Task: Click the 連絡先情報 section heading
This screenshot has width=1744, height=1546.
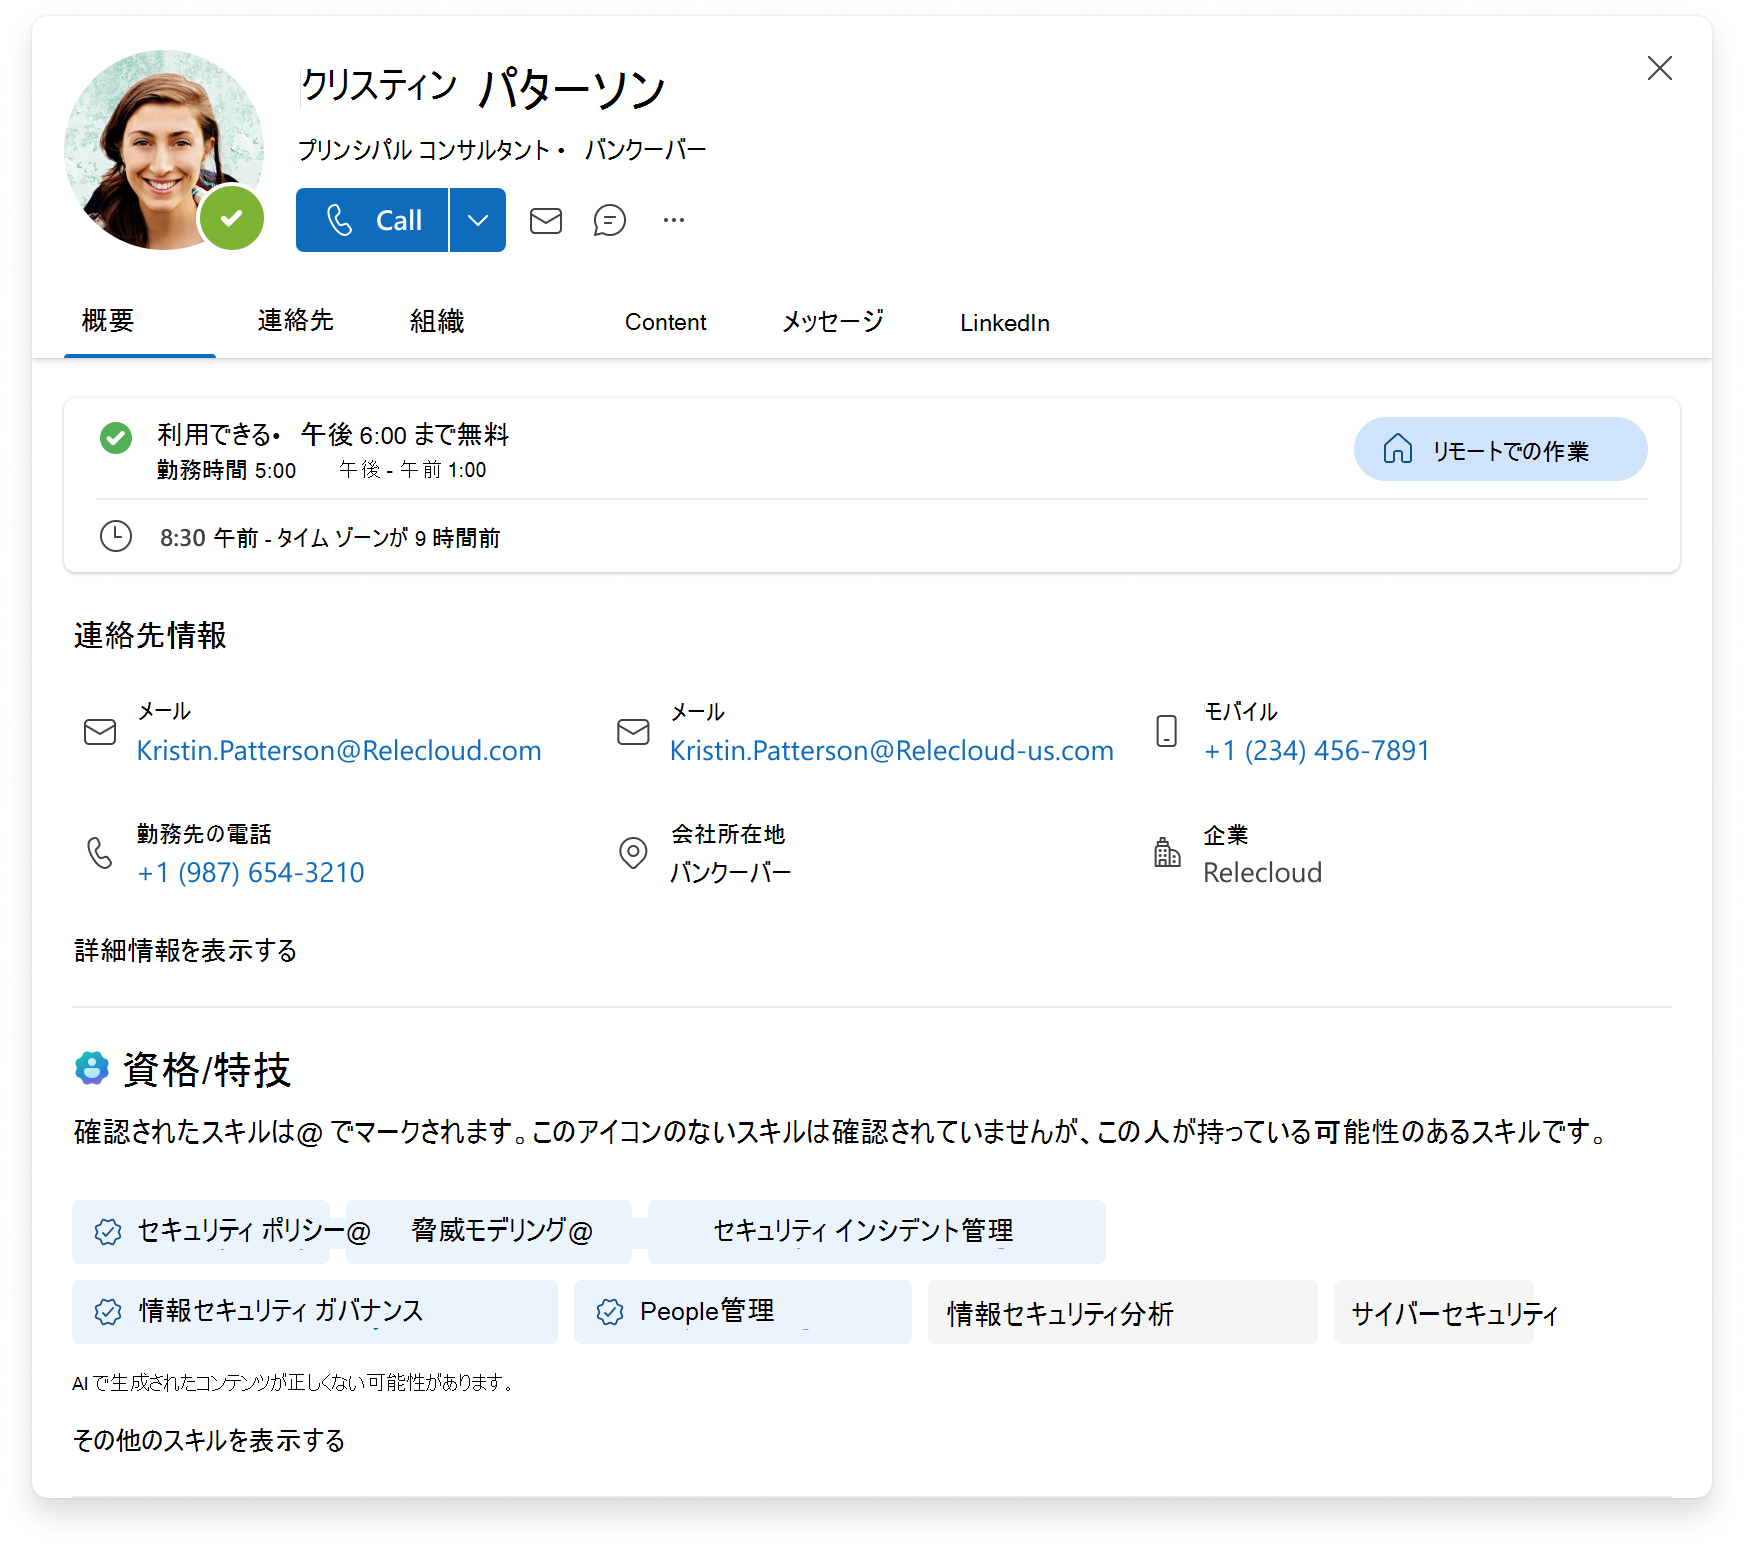Action: 150,635
